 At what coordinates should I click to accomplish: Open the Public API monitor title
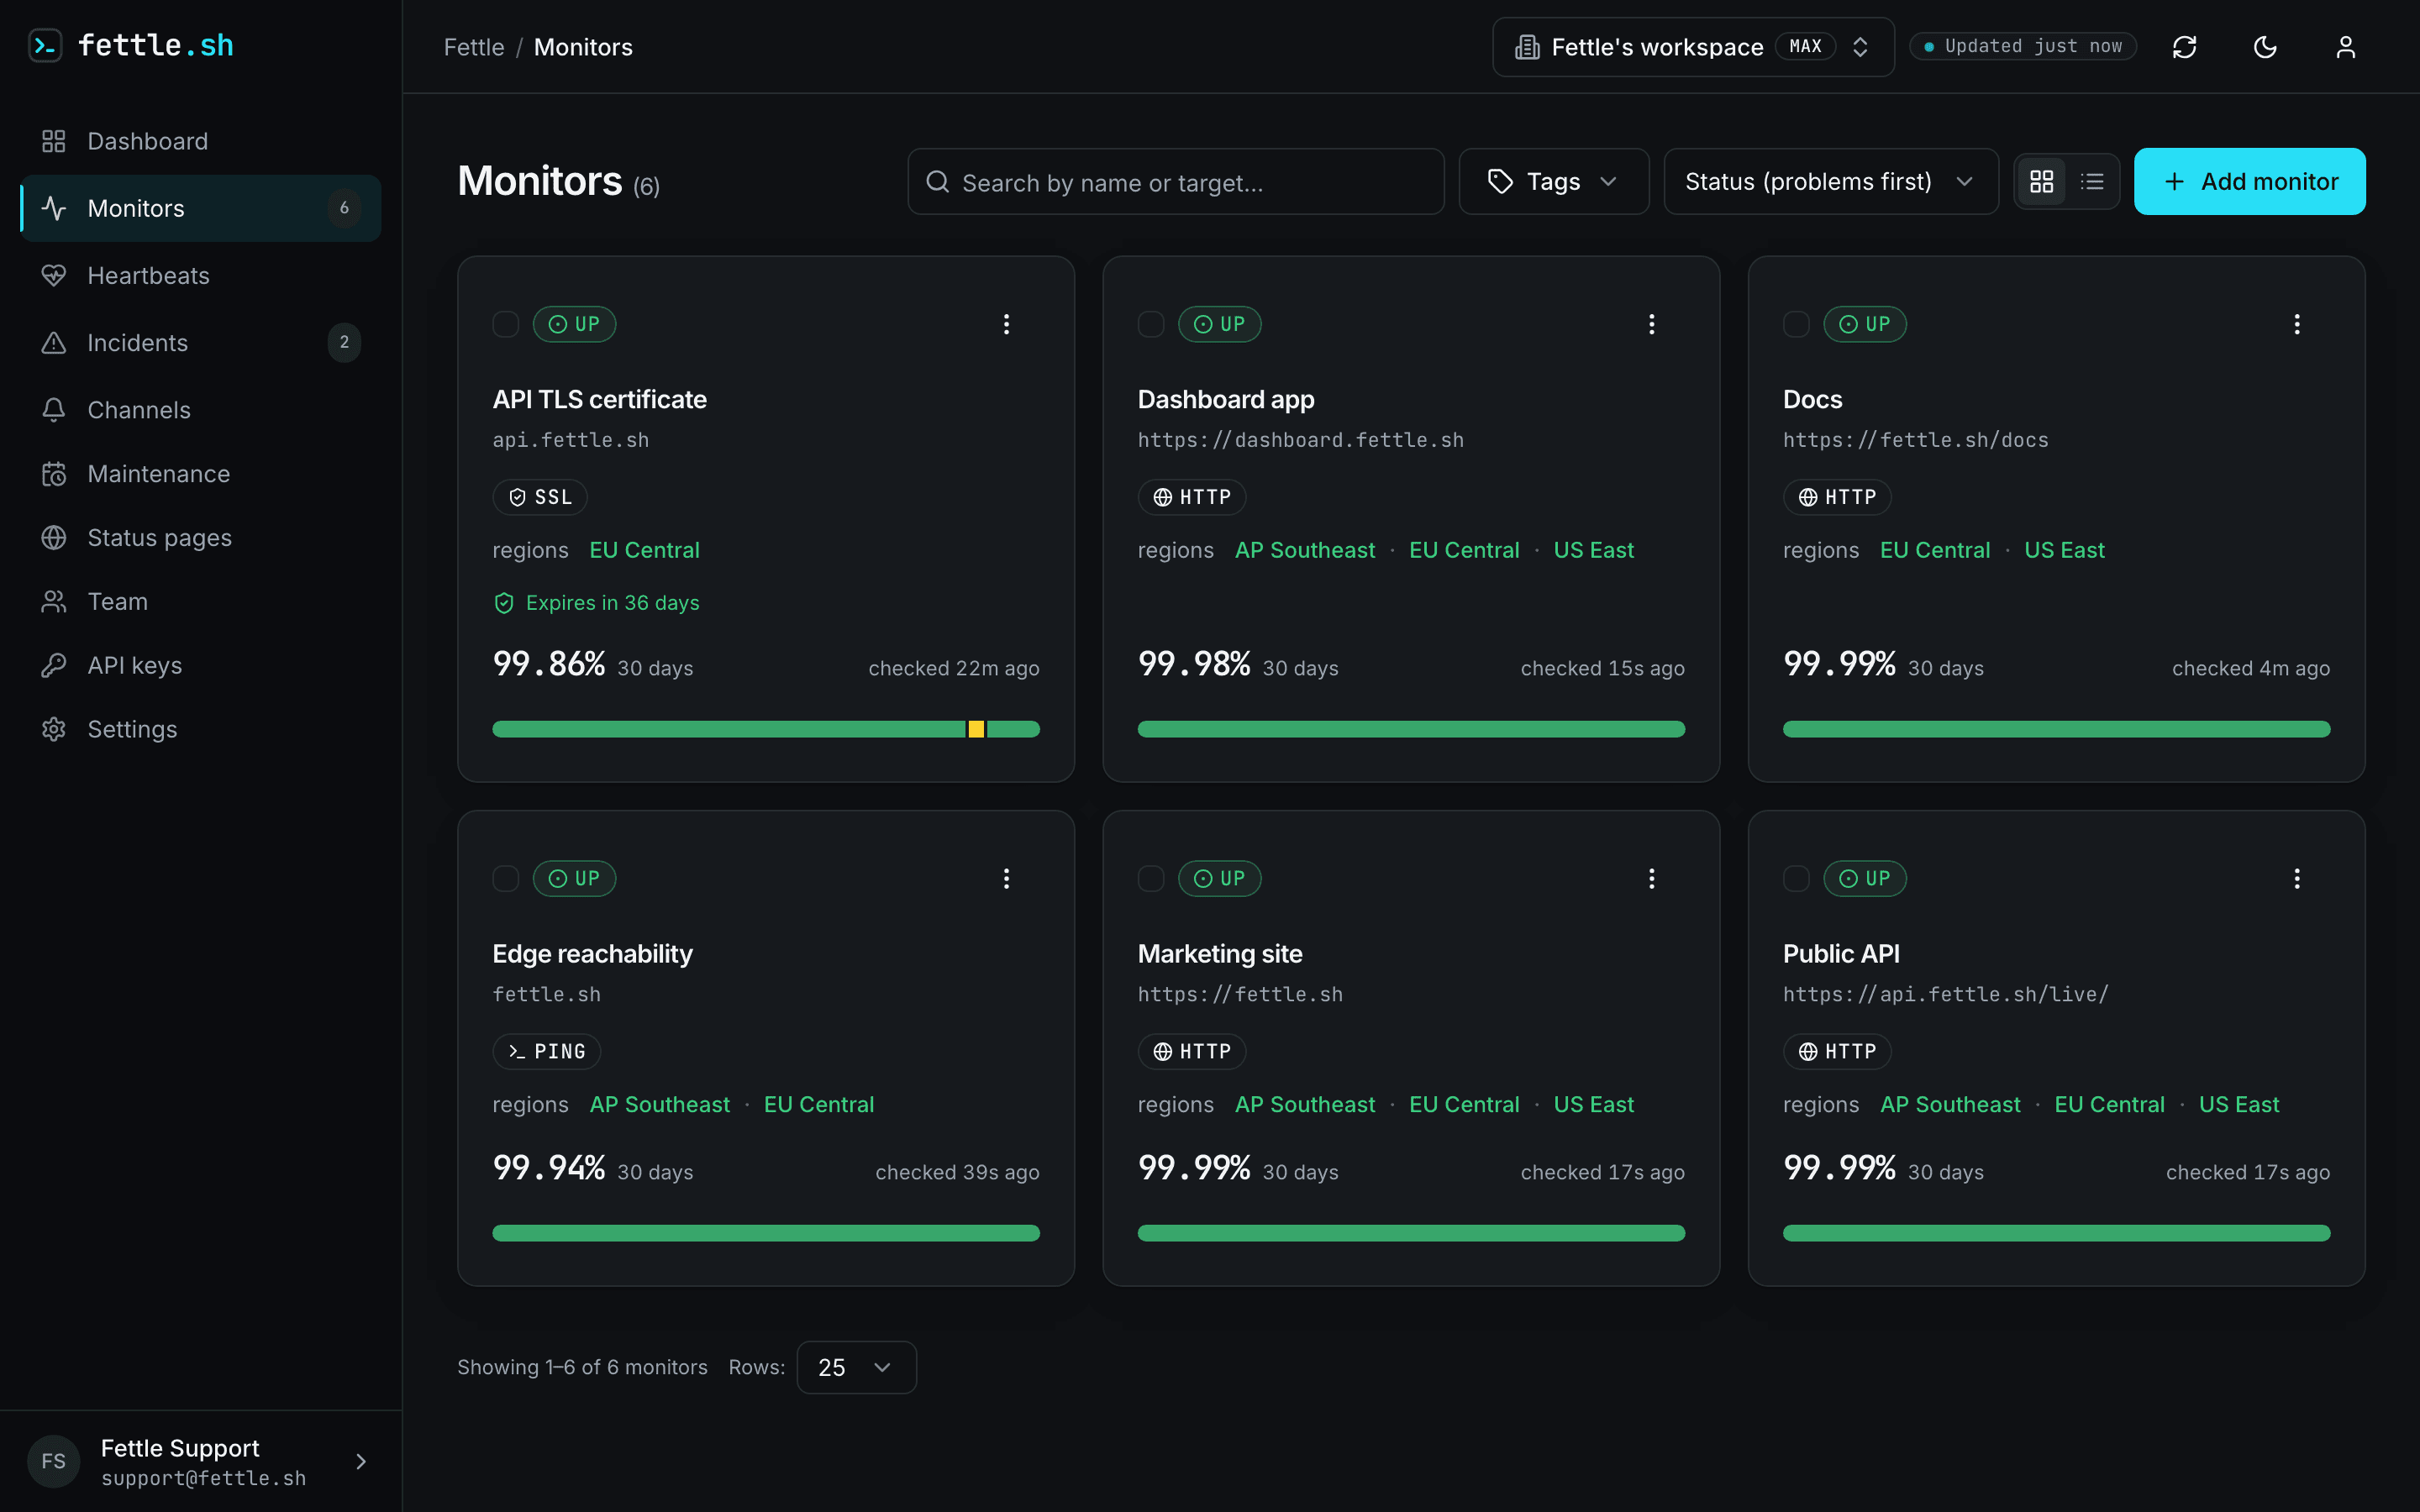[x=1841, y=953]
